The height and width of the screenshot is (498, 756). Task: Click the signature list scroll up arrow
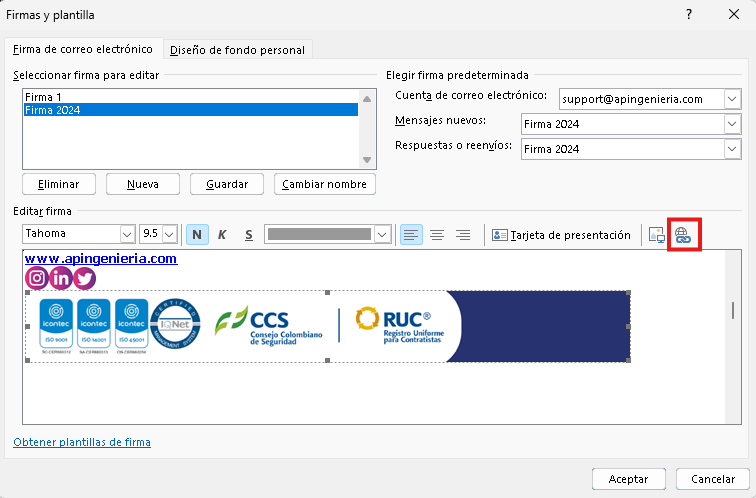tap(367, 99)
